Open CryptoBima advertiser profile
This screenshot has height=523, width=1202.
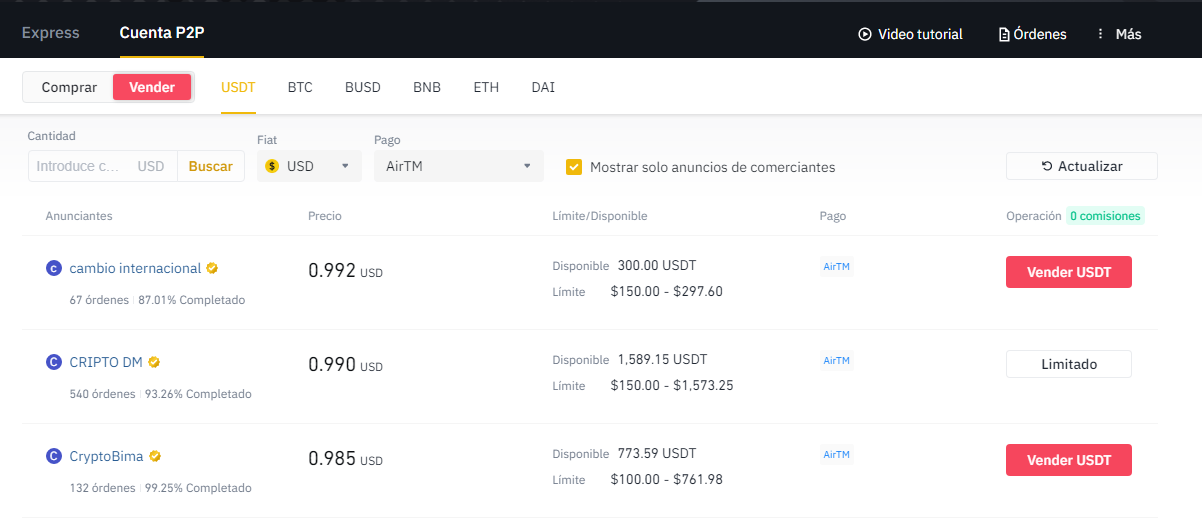[107, 456]
